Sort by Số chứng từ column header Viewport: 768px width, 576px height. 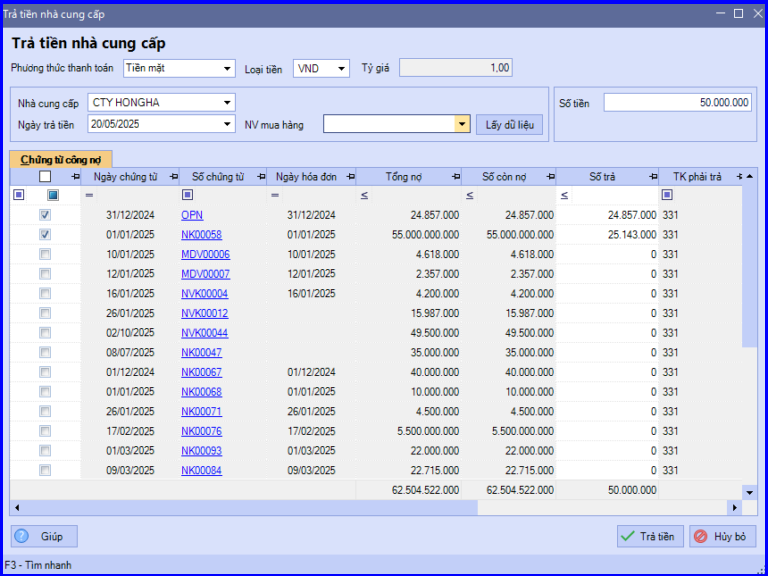point(218,177)
